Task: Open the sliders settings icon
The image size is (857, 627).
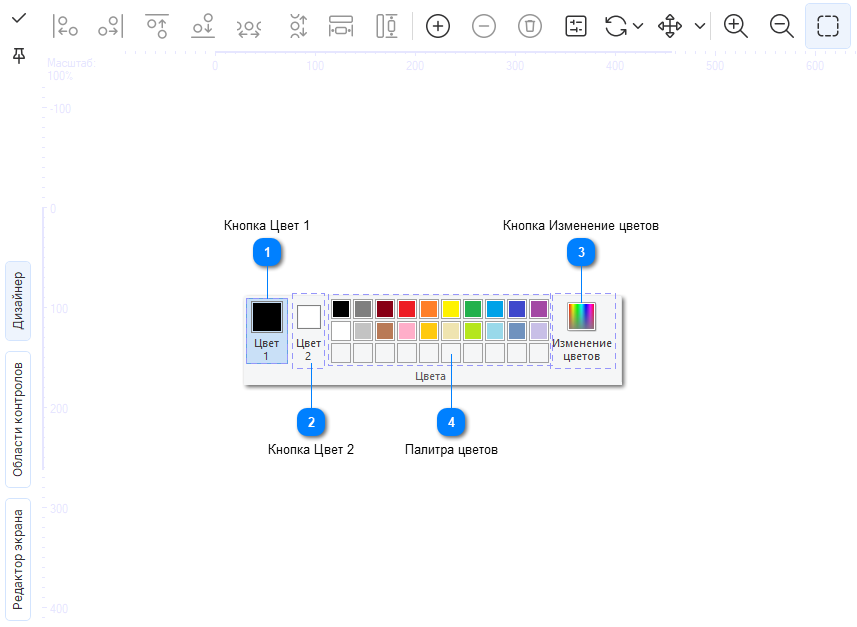Action: tap(575, 26)
